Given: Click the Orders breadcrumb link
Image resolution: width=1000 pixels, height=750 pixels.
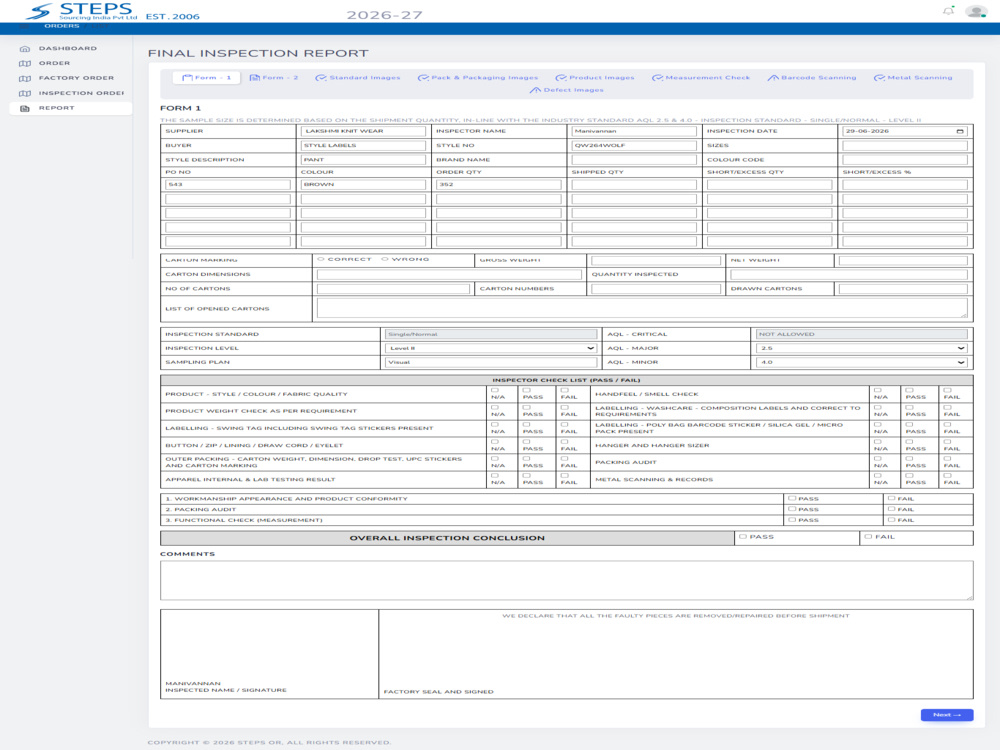Looking at the screenshot, I should tap(62, 26).
